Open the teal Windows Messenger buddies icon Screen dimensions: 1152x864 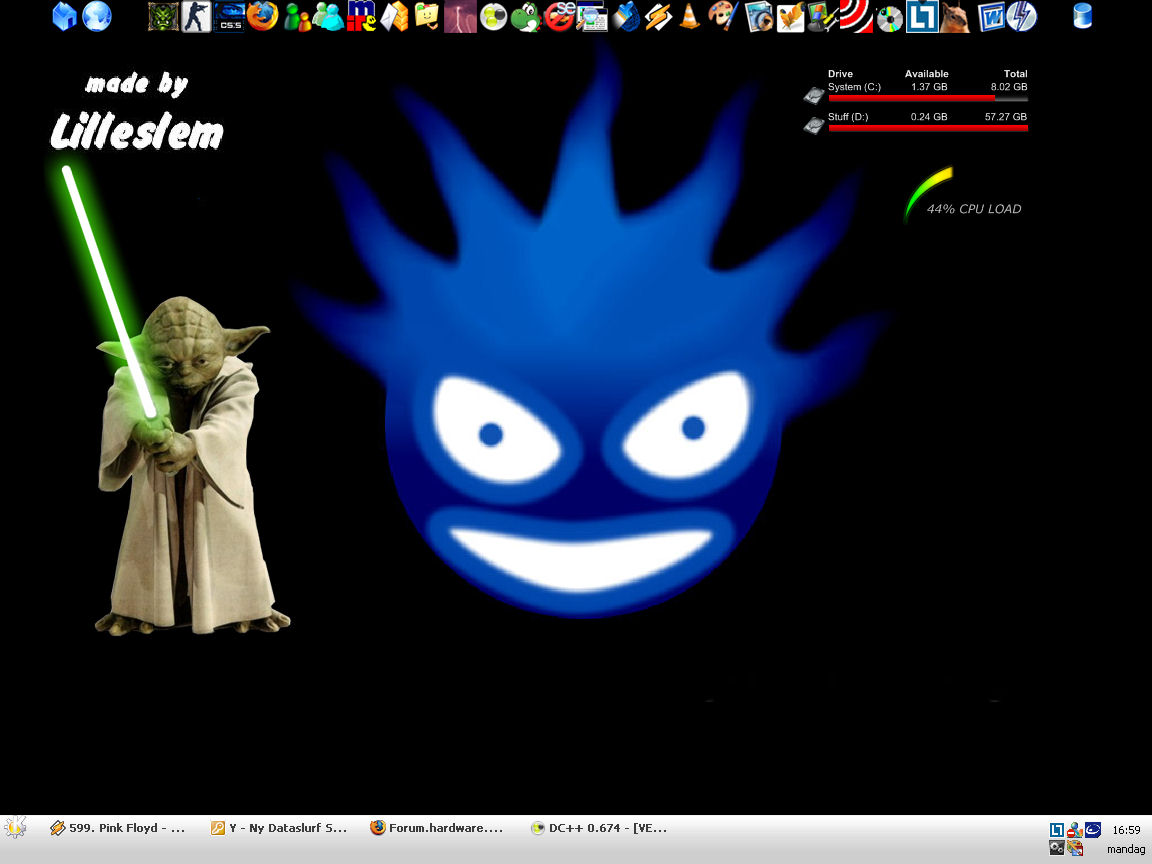[328, 16]
